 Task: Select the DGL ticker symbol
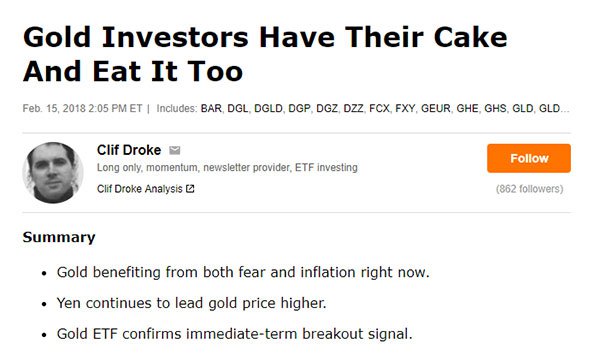tap(238, 109)
